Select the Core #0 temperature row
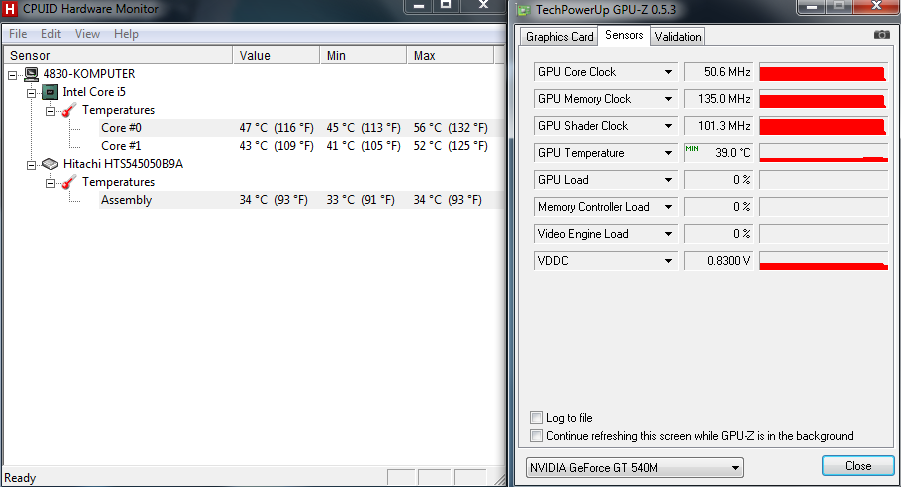 [121, 128]
